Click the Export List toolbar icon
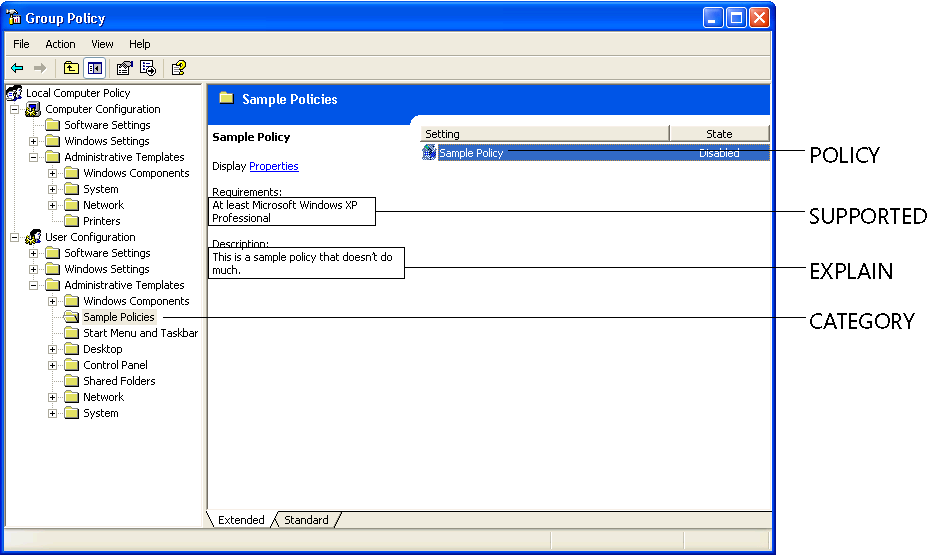 point(148,68)
